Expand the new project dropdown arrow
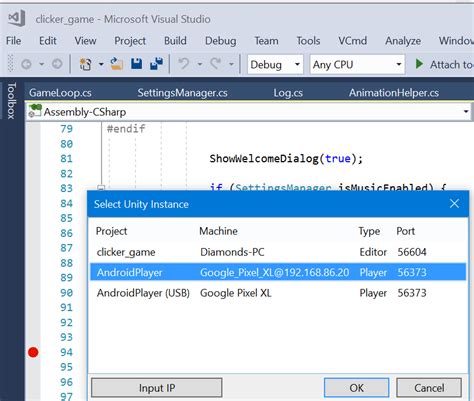Viewport: 474px width, 401px height. (x=101, y=64)
